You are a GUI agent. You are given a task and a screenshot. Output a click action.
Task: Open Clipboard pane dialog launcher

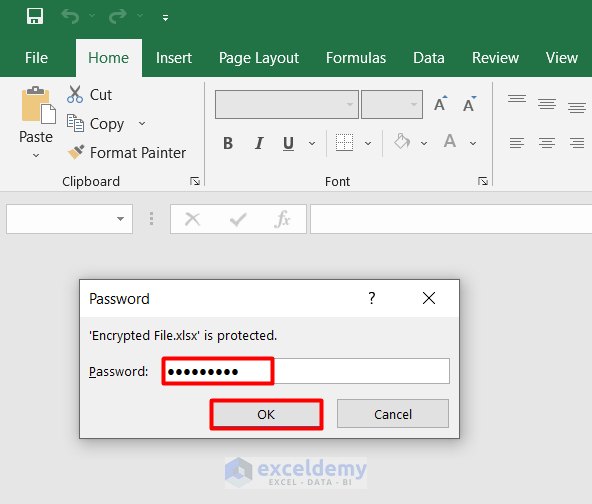pyautogui.click(x=195, y=181)
